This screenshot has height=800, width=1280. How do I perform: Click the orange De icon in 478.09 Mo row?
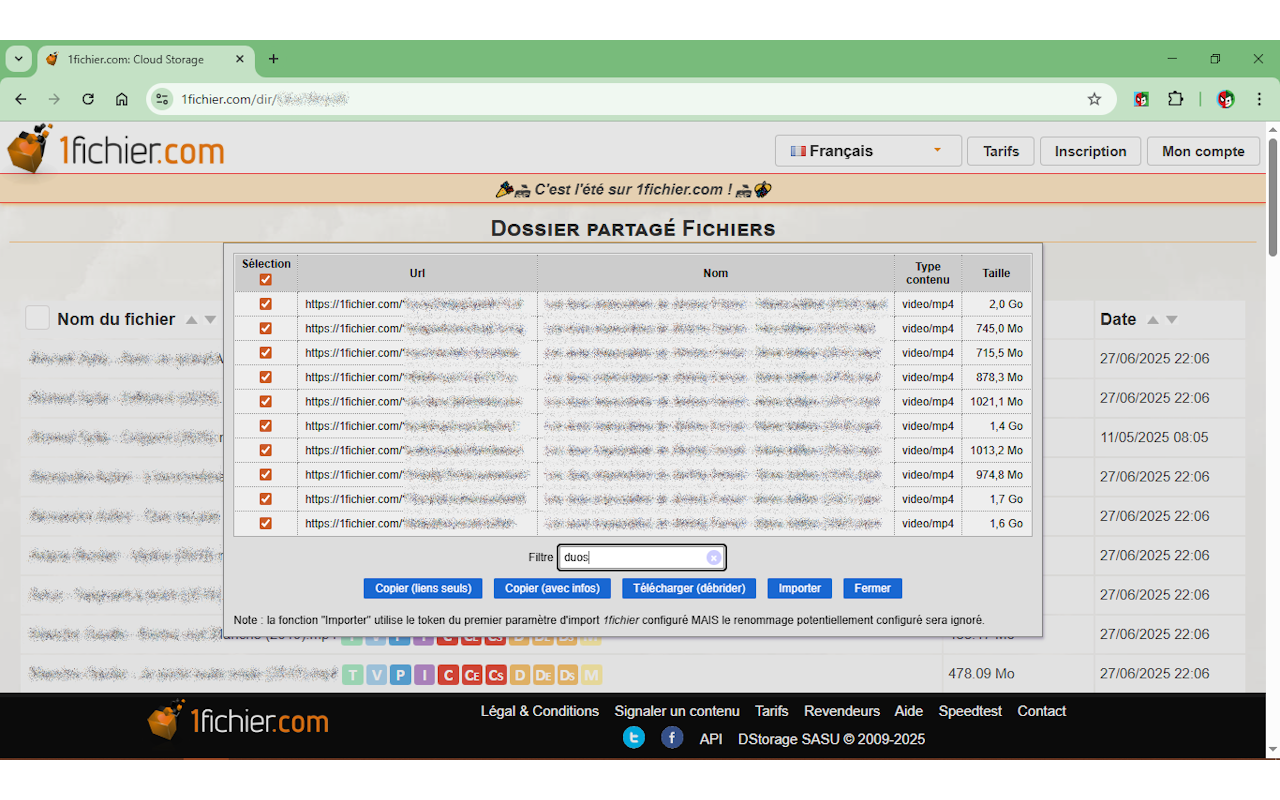[x=544, y=675]
